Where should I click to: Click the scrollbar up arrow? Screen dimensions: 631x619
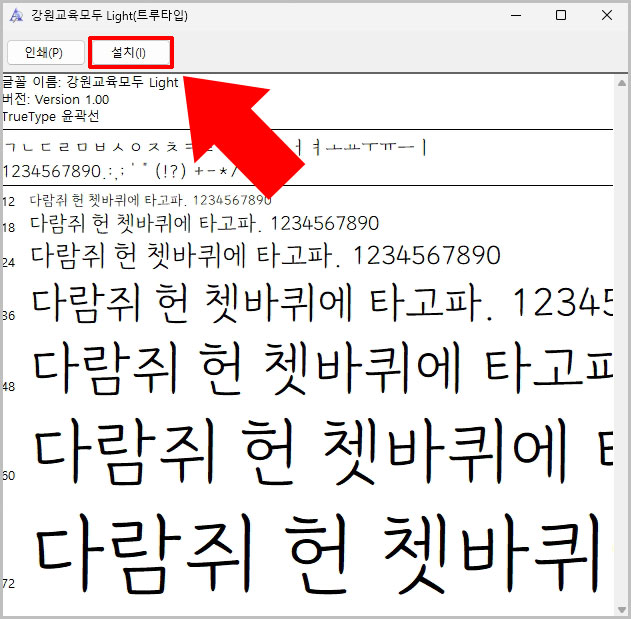pos(621,83)
